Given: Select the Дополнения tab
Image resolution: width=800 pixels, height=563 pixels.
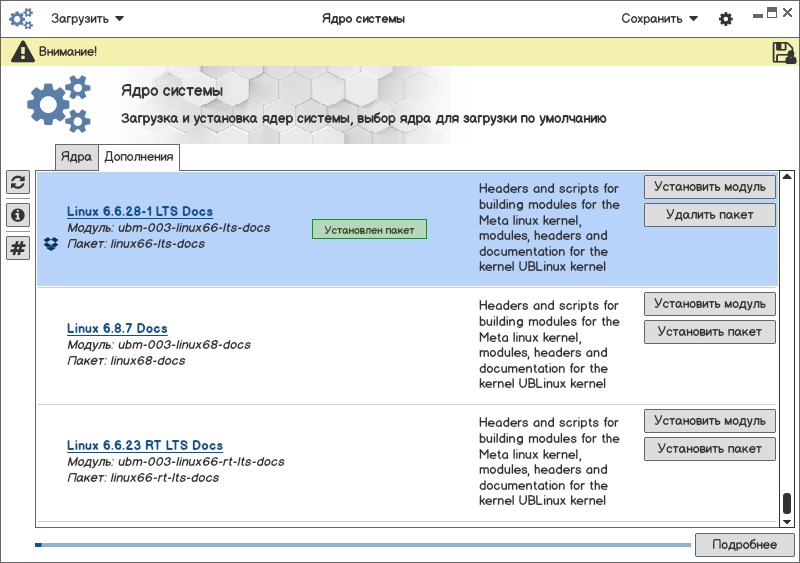Looking at the screenshot, I should click(139, 157).
